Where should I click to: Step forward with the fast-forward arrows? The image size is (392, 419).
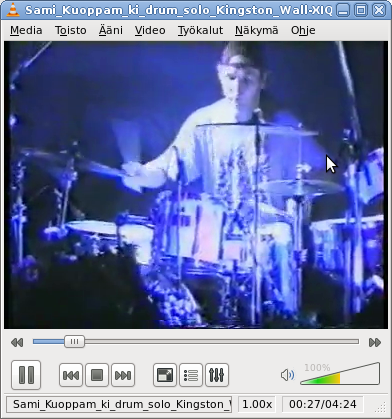click(x=375, y=342)
